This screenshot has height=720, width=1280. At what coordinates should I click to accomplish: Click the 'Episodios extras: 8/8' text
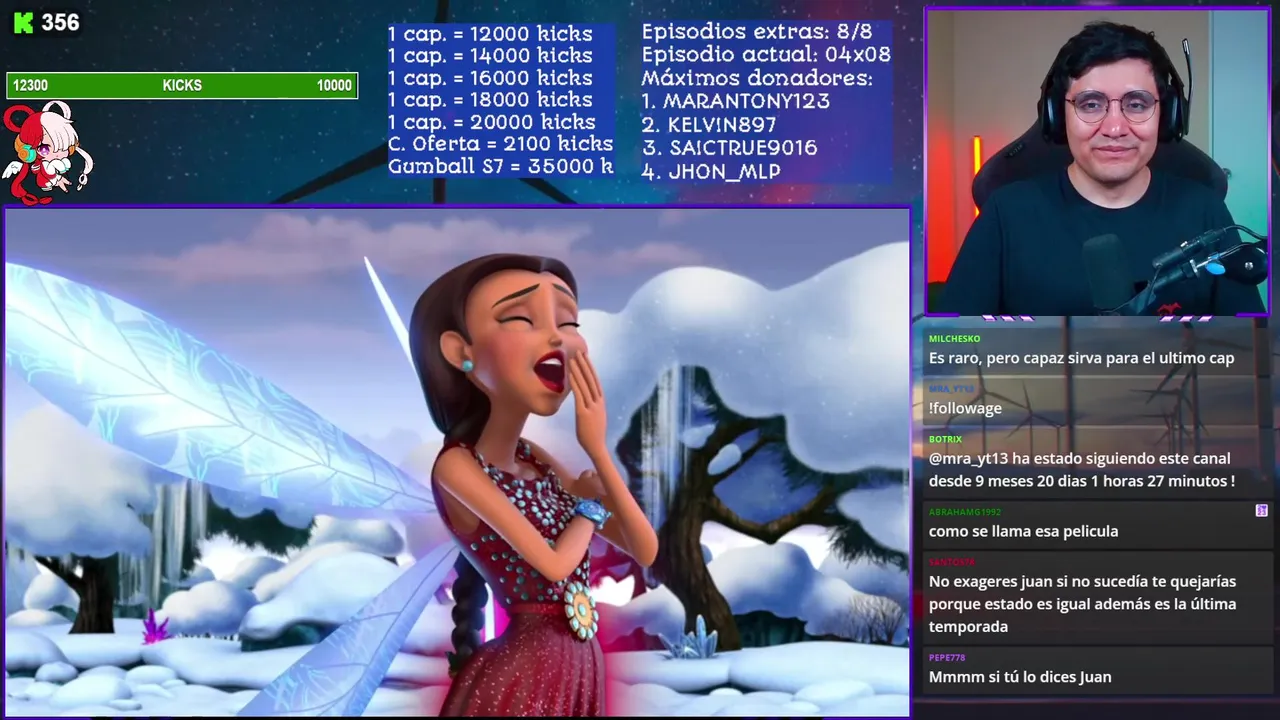pyautogui.click(x=757, y=32)
